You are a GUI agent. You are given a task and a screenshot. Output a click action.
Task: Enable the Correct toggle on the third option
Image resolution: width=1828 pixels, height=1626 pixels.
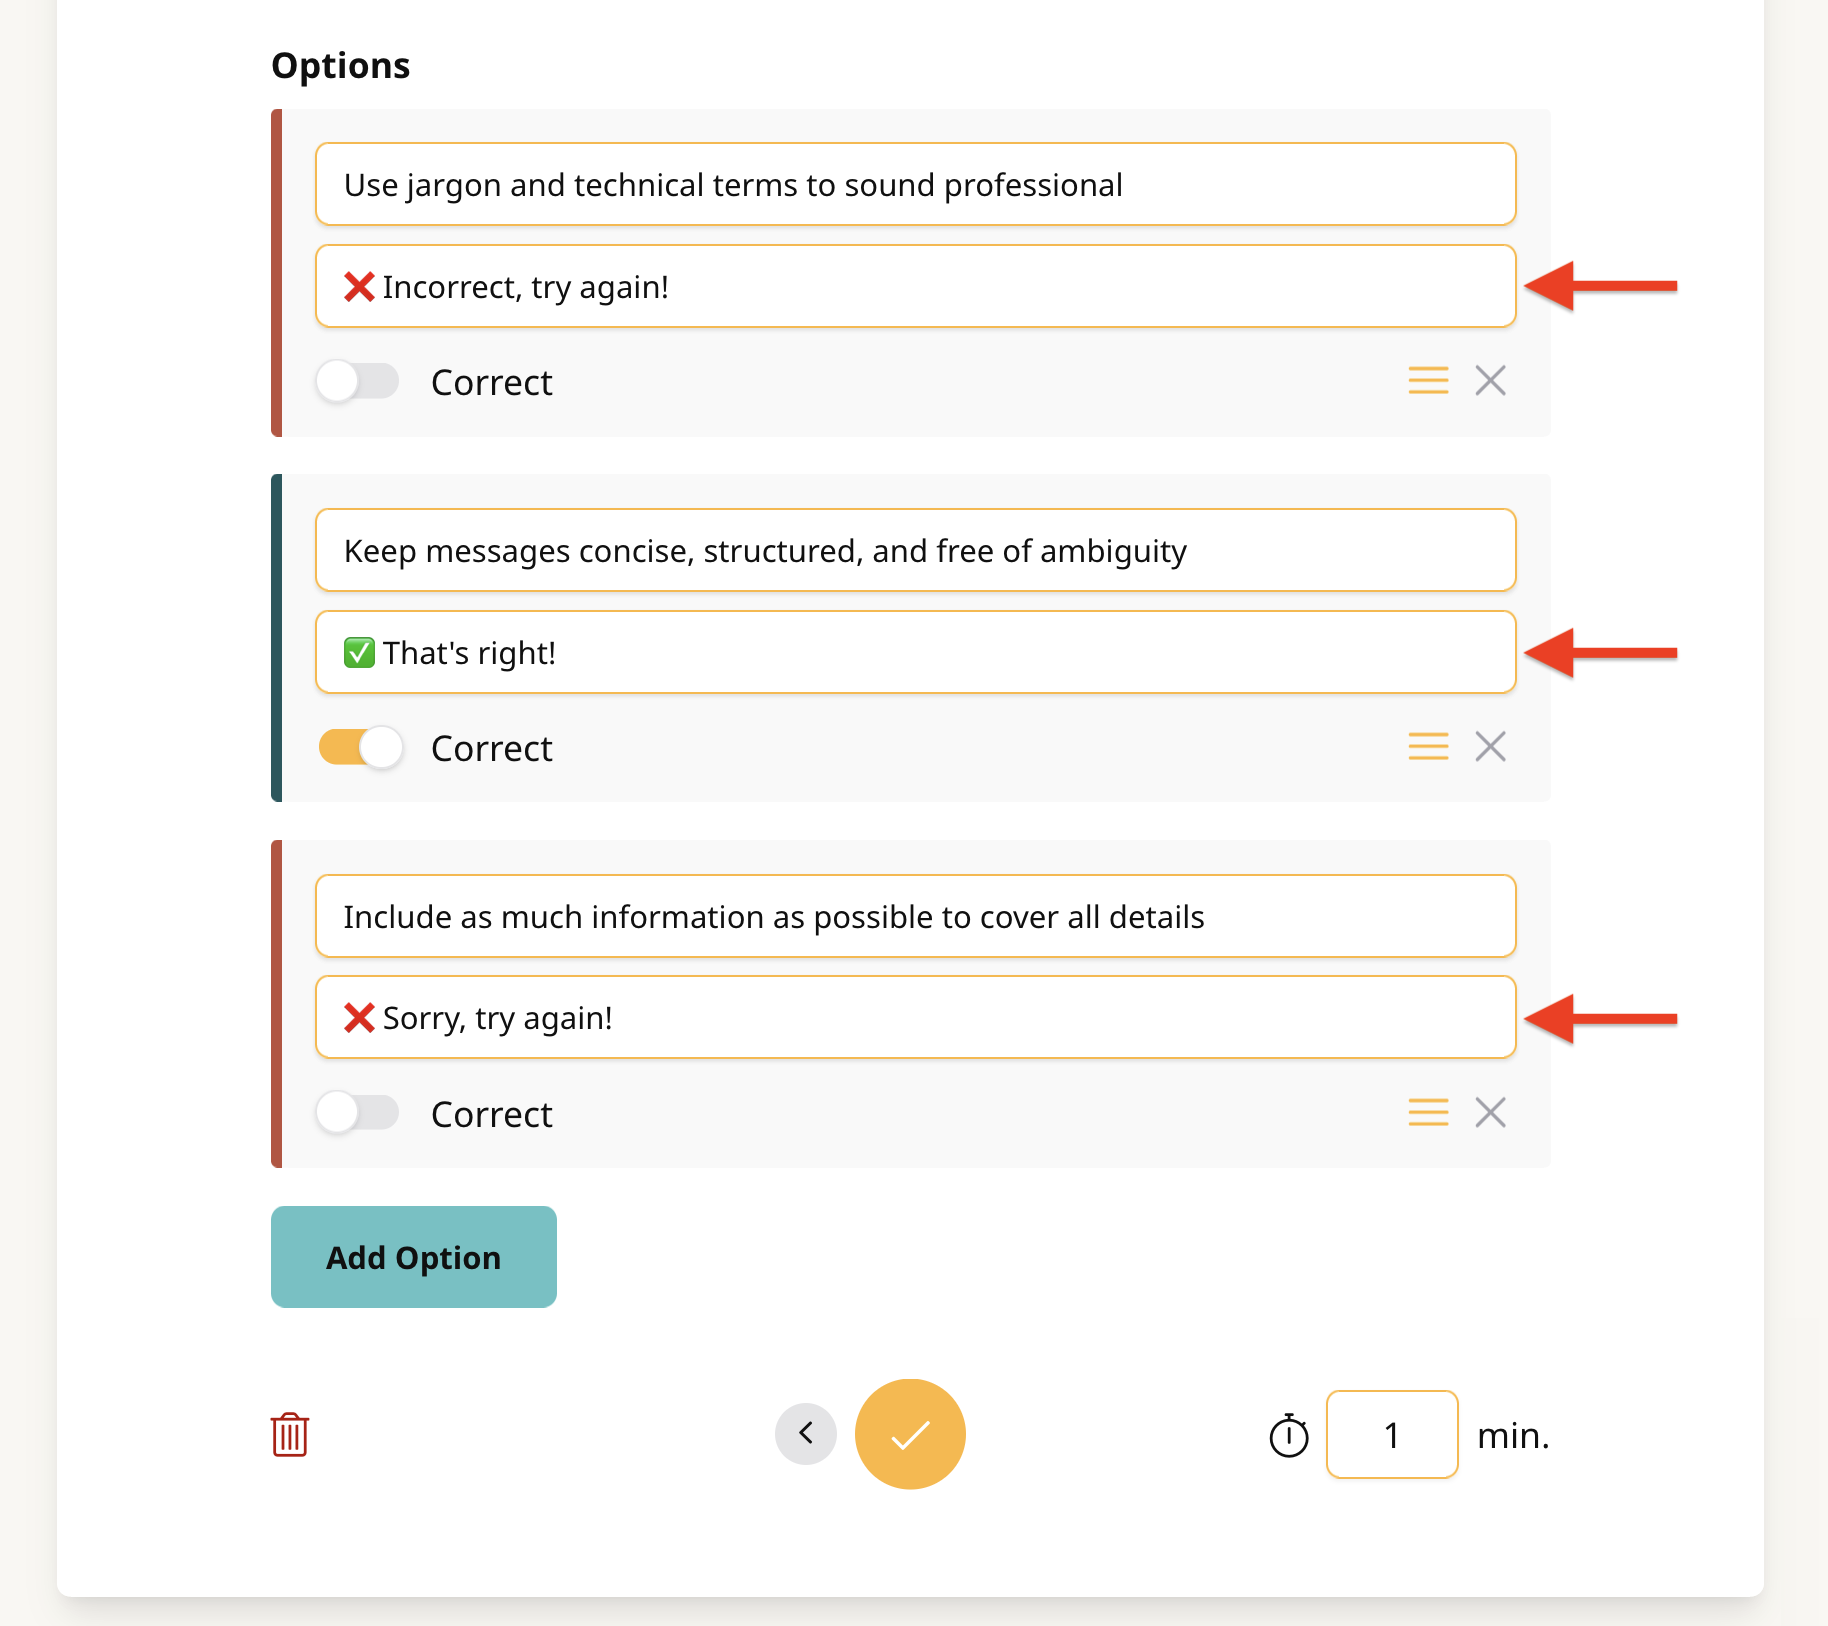(358, 1113)
